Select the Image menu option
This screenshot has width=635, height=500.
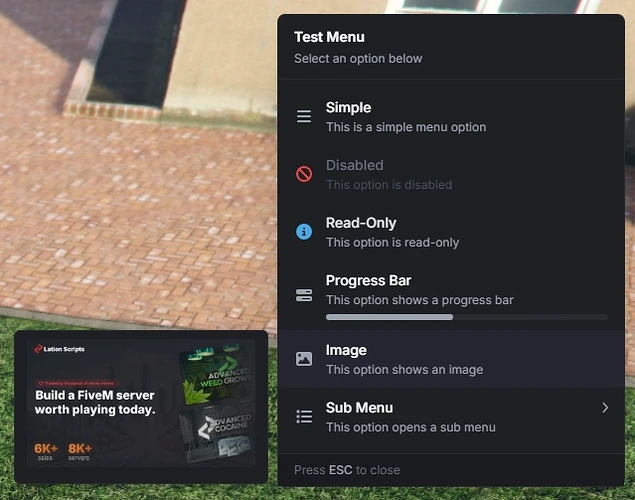451,359
